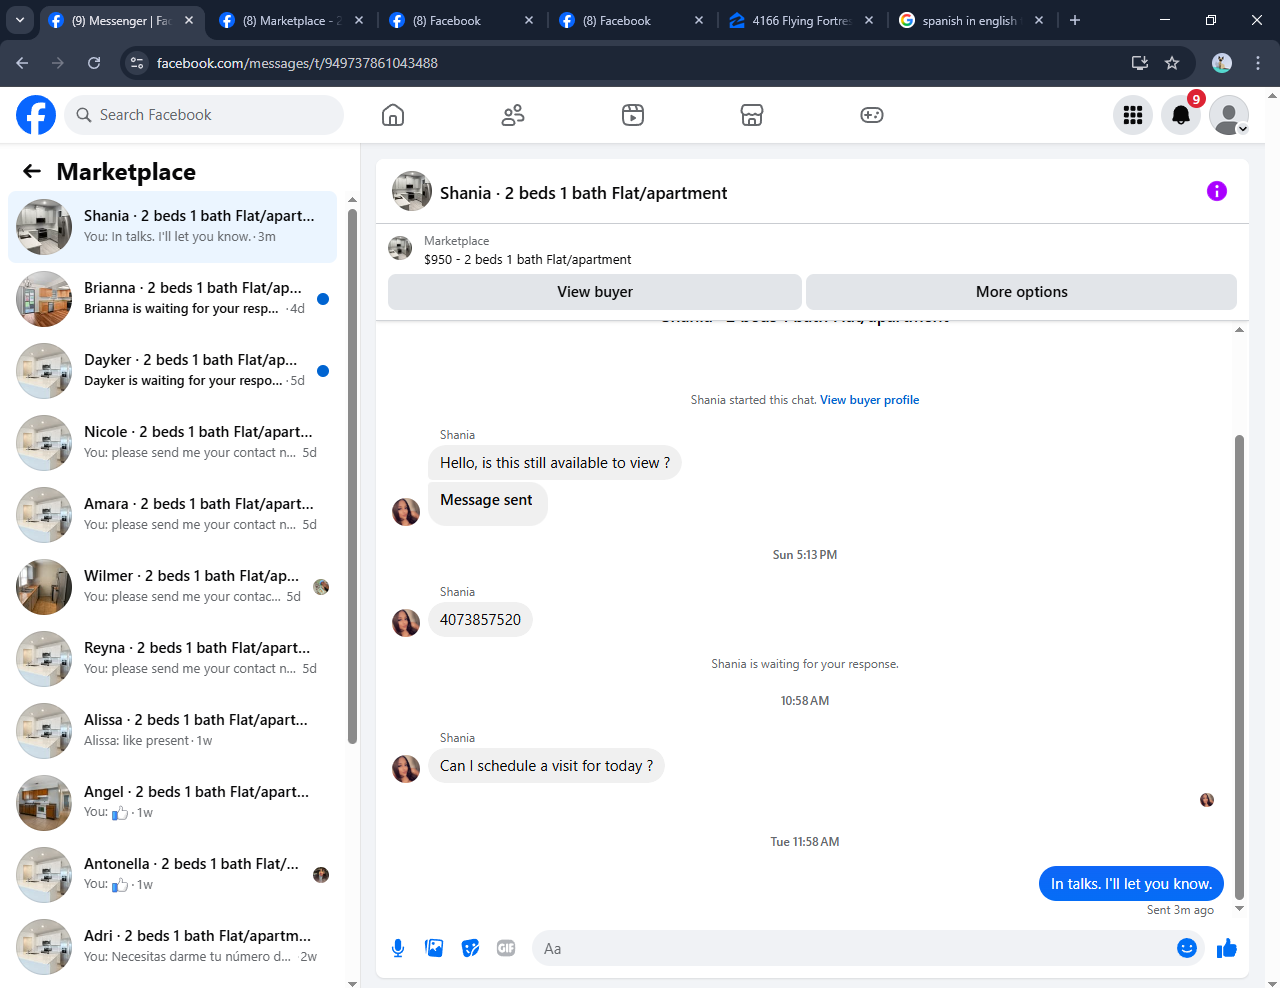The width and height of the screenshot is (1280, 988).
Task: Click the conversation list scrollbar
Action: click(352, 476)
